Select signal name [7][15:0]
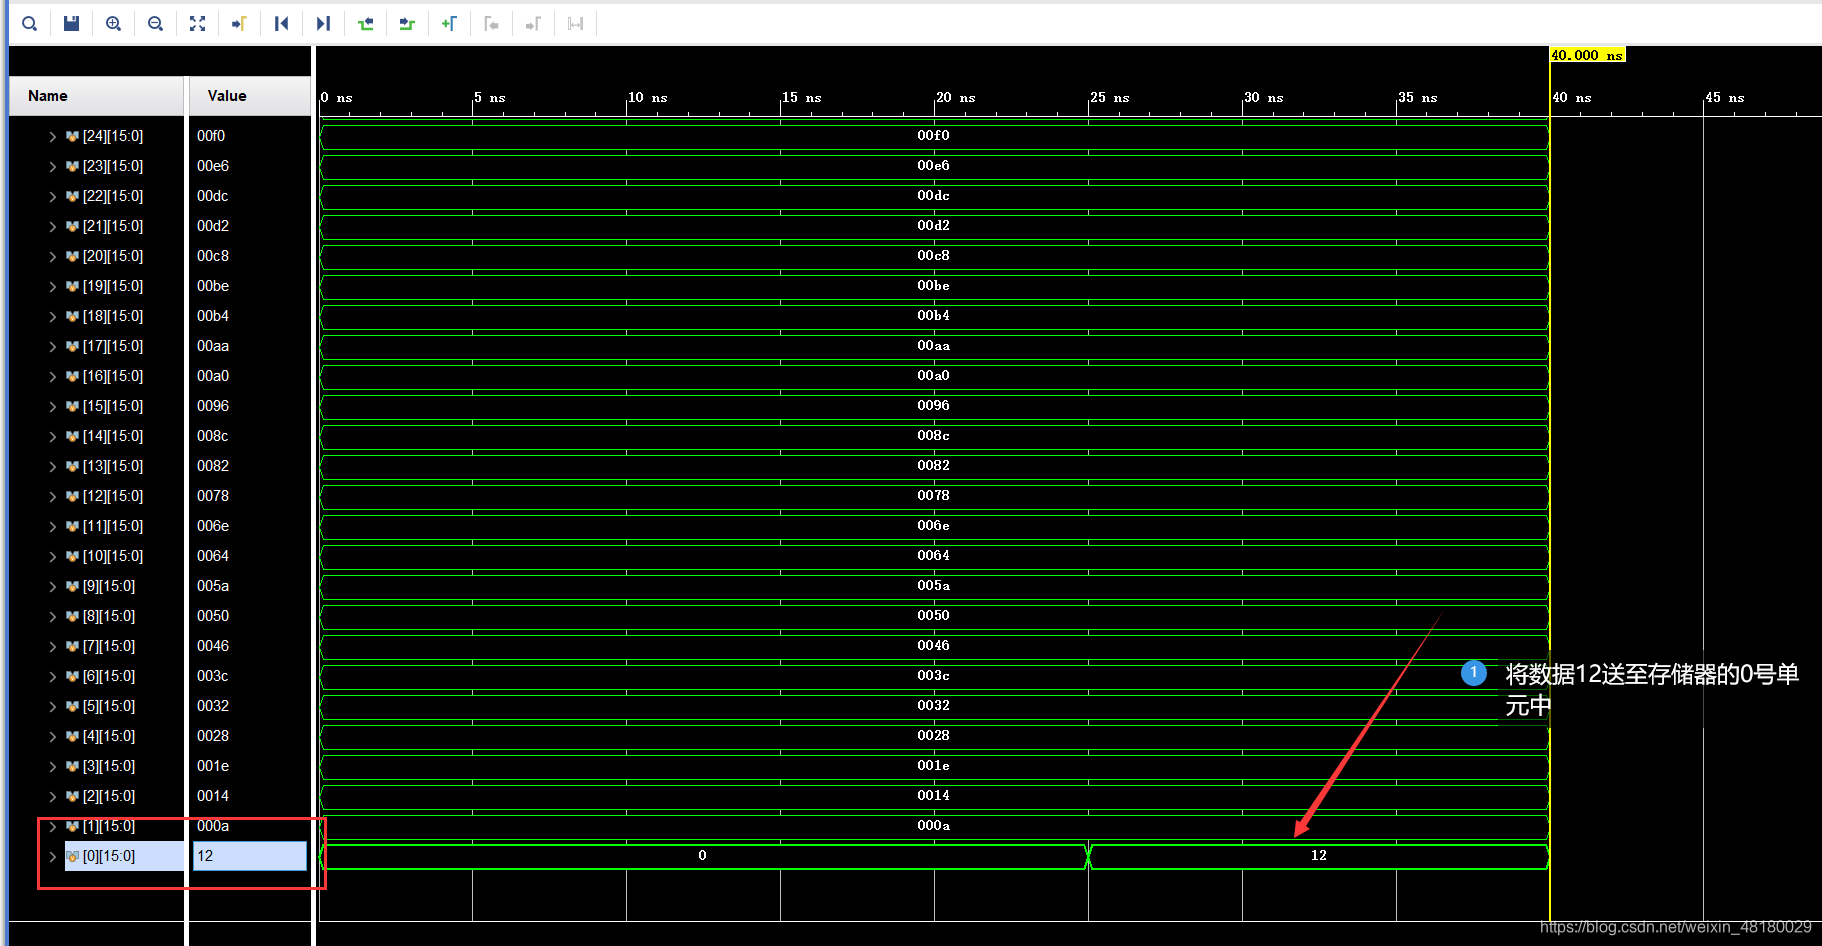 click(x=109, y=646)
